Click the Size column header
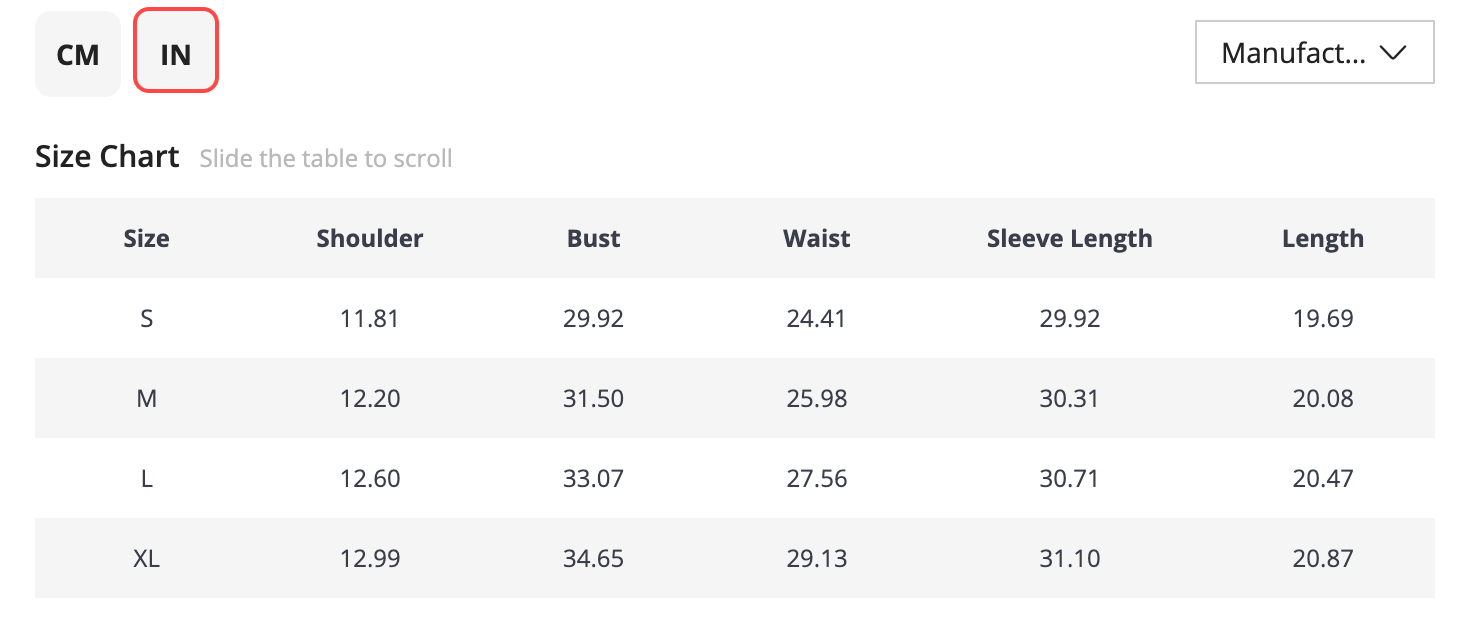This screenshot has height=622, width=1476. [147, 238]
